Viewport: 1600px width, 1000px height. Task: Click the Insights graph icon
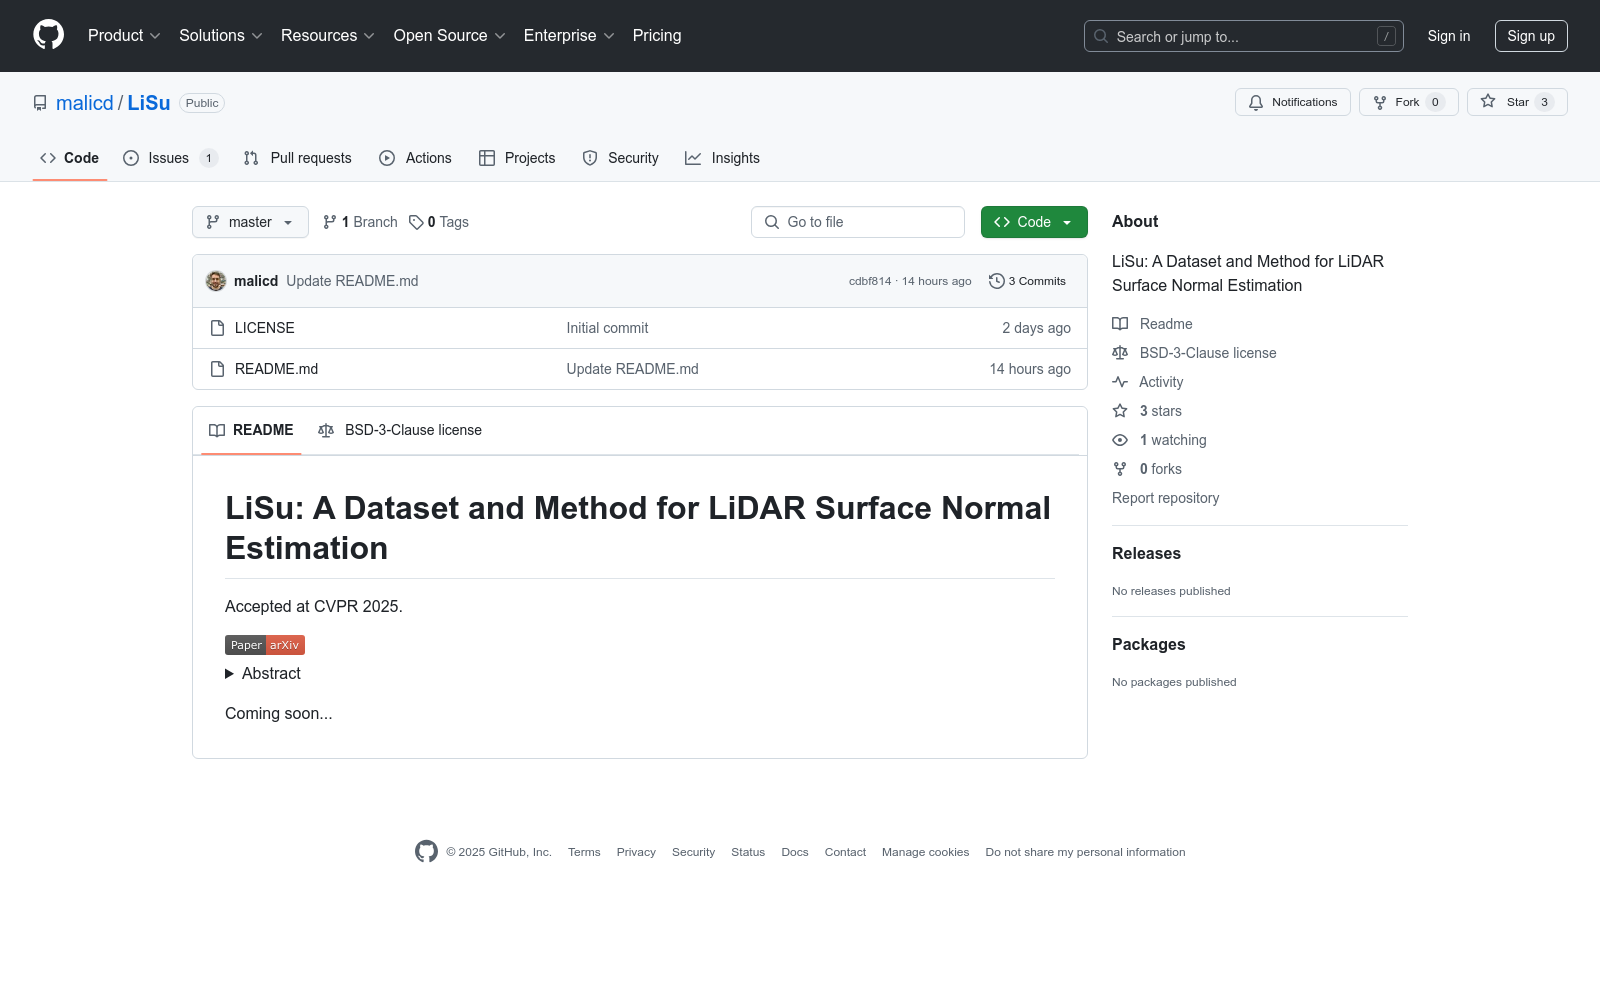pyautogui.click(x=693, y=158)
